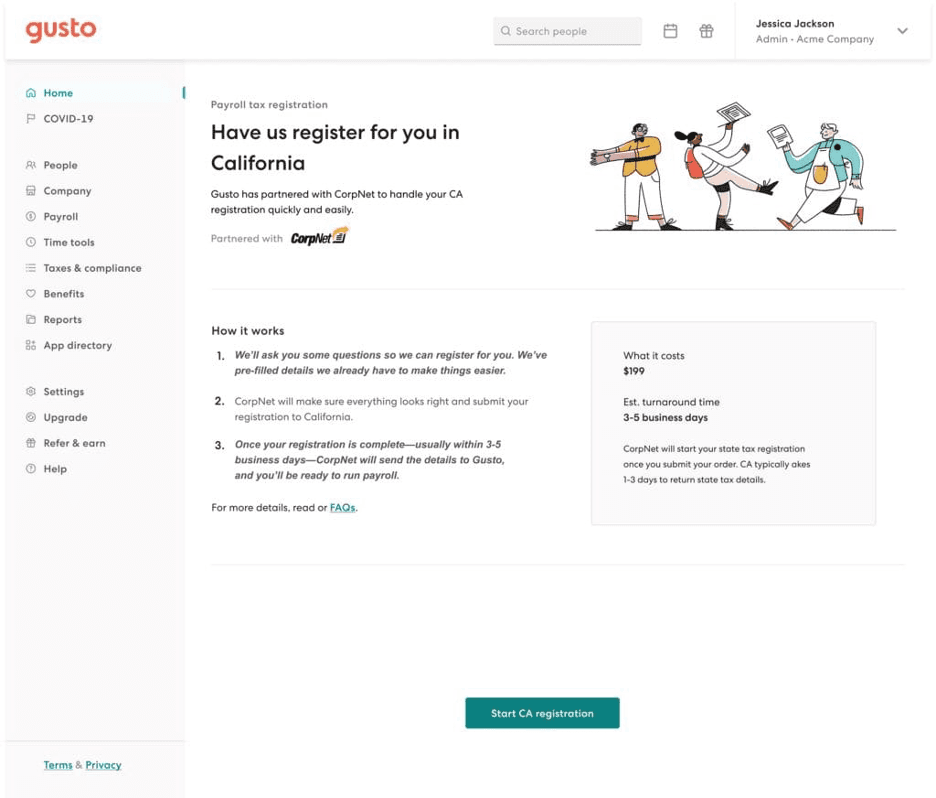Go to Benefits in sidebar

pyautogui.click(x=63, y=294)
